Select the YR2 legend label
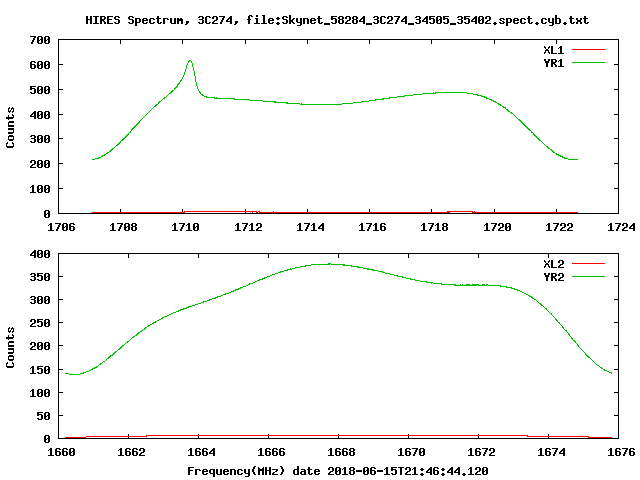 tap(553, 277)
